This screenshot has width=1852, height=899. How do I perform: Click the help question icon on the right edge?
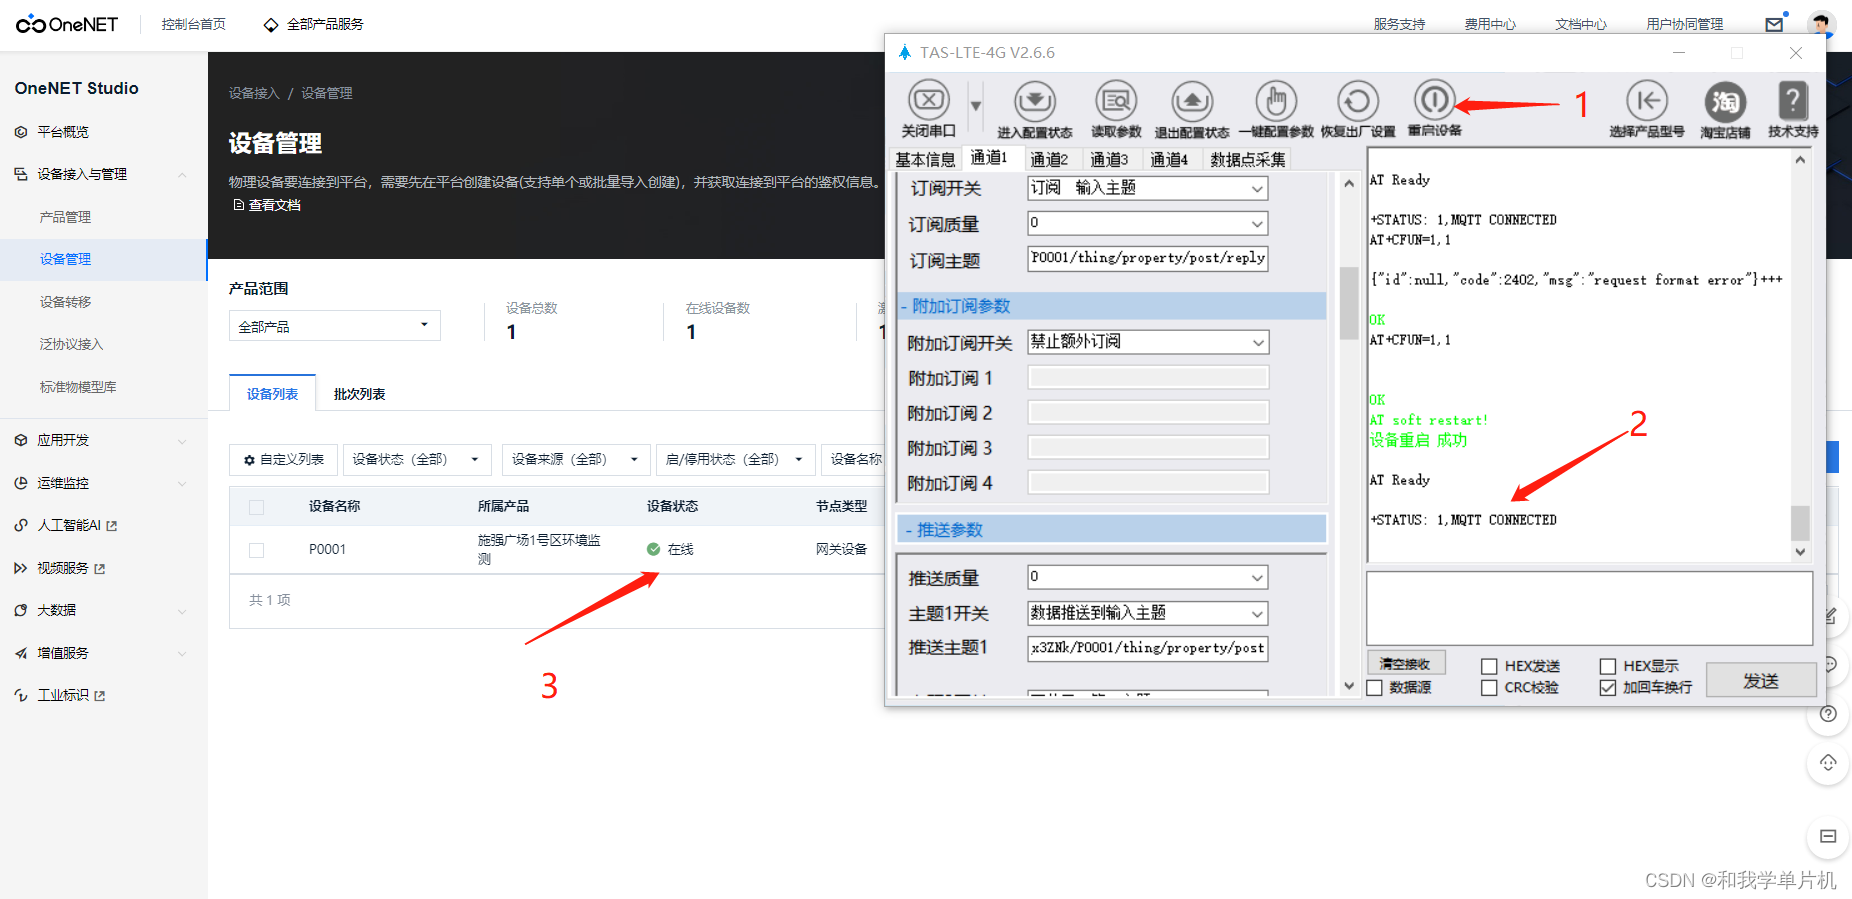coord(1828,714)
